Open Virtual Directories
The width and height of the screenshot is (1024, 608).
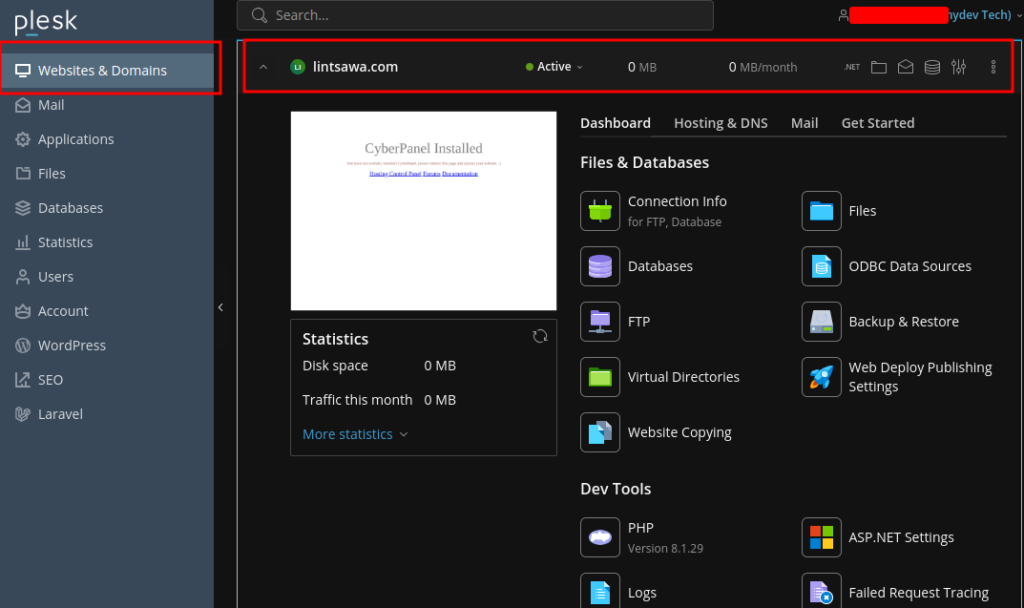660,377
